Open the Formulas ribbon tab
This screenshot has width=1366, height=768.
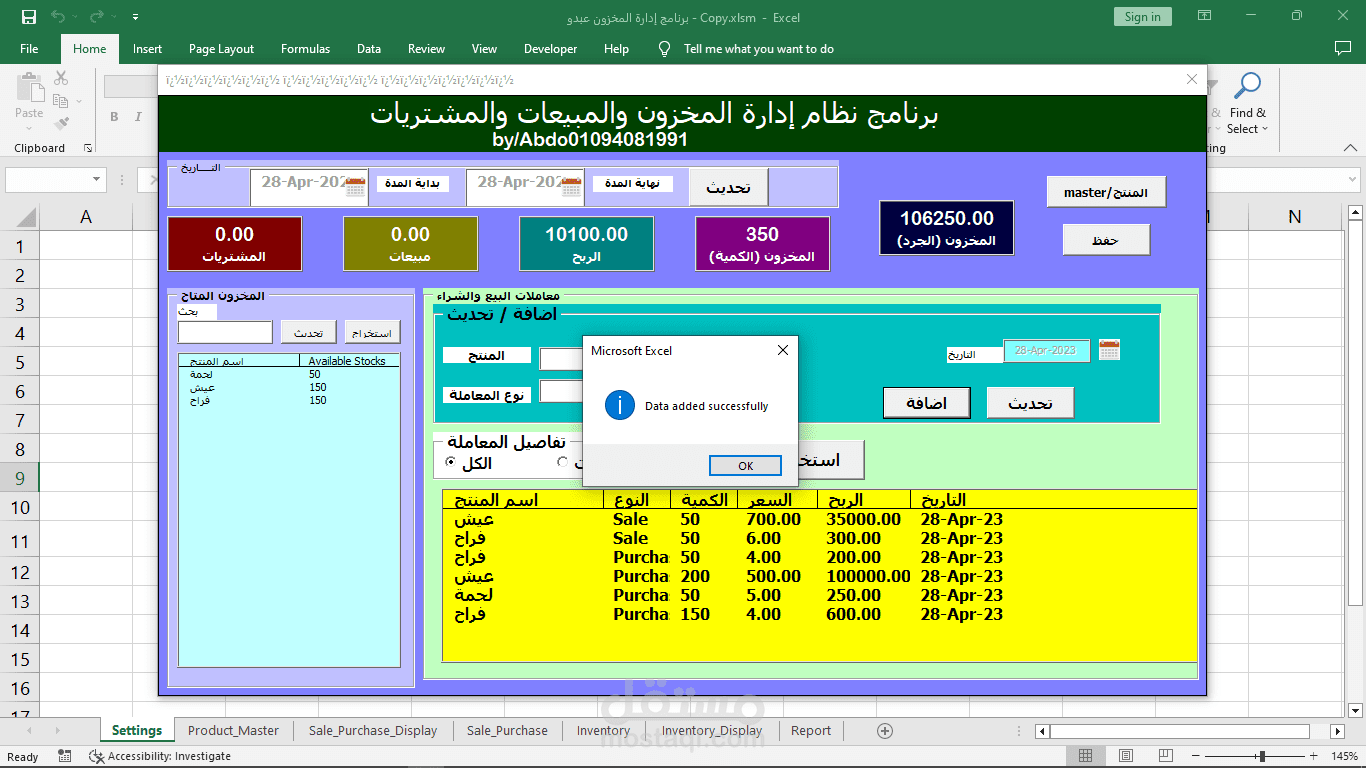(x=305, y=48)
